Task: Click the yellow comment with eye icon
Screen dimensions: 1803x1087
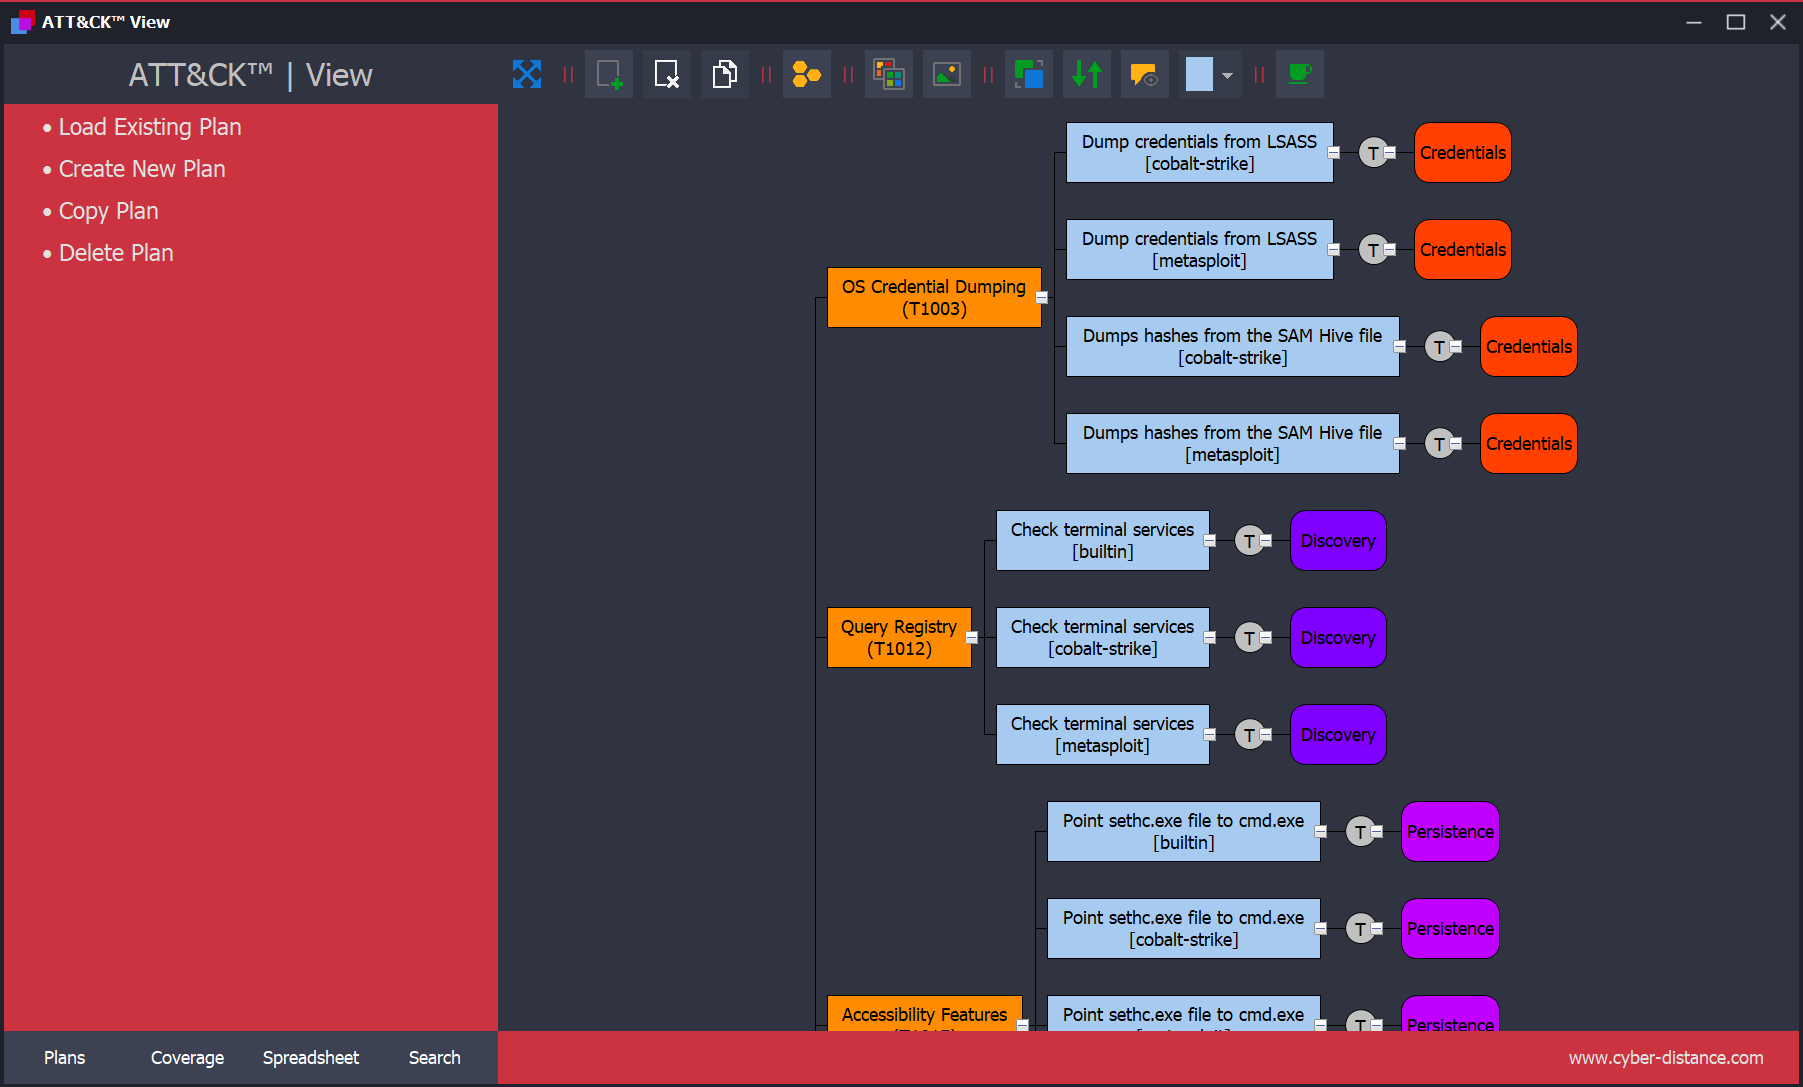Action: (x=1145, y=74)
